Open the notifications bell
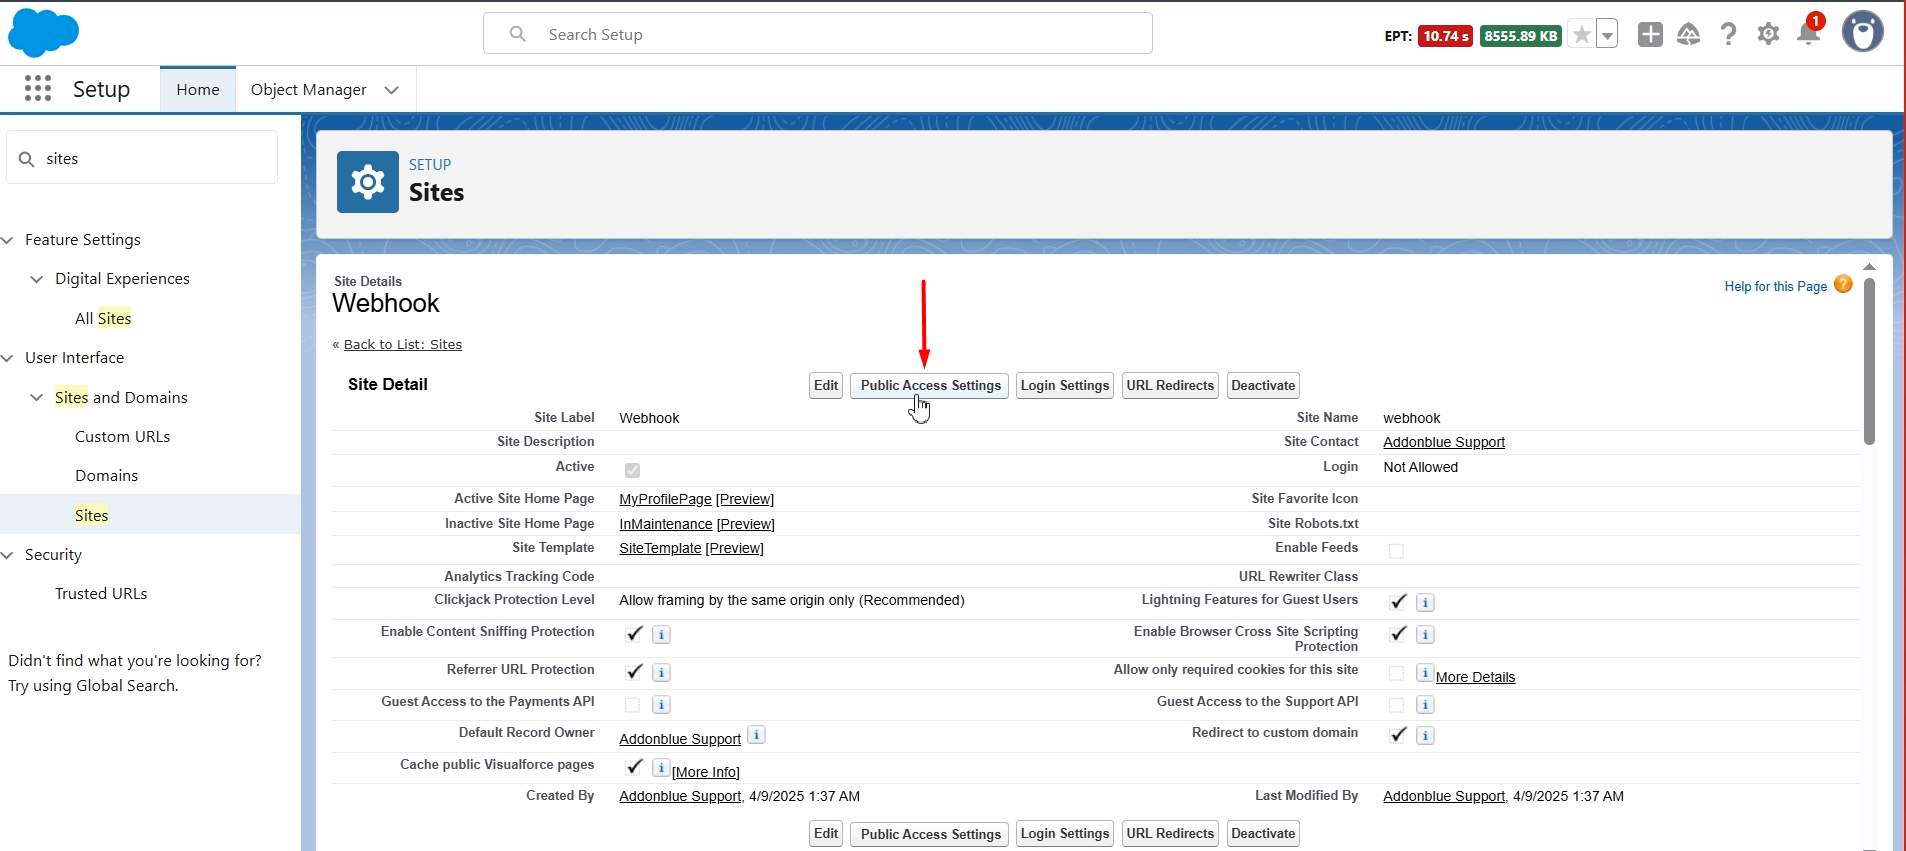The image size is (1906, 851). click(x=1808, y=35)
